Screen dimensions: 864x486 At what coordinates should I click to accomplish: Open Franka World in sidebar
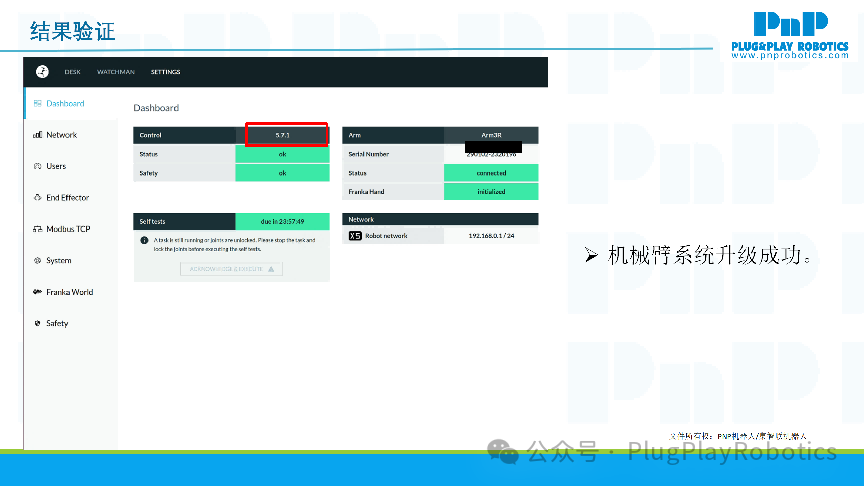pos(70,291)
